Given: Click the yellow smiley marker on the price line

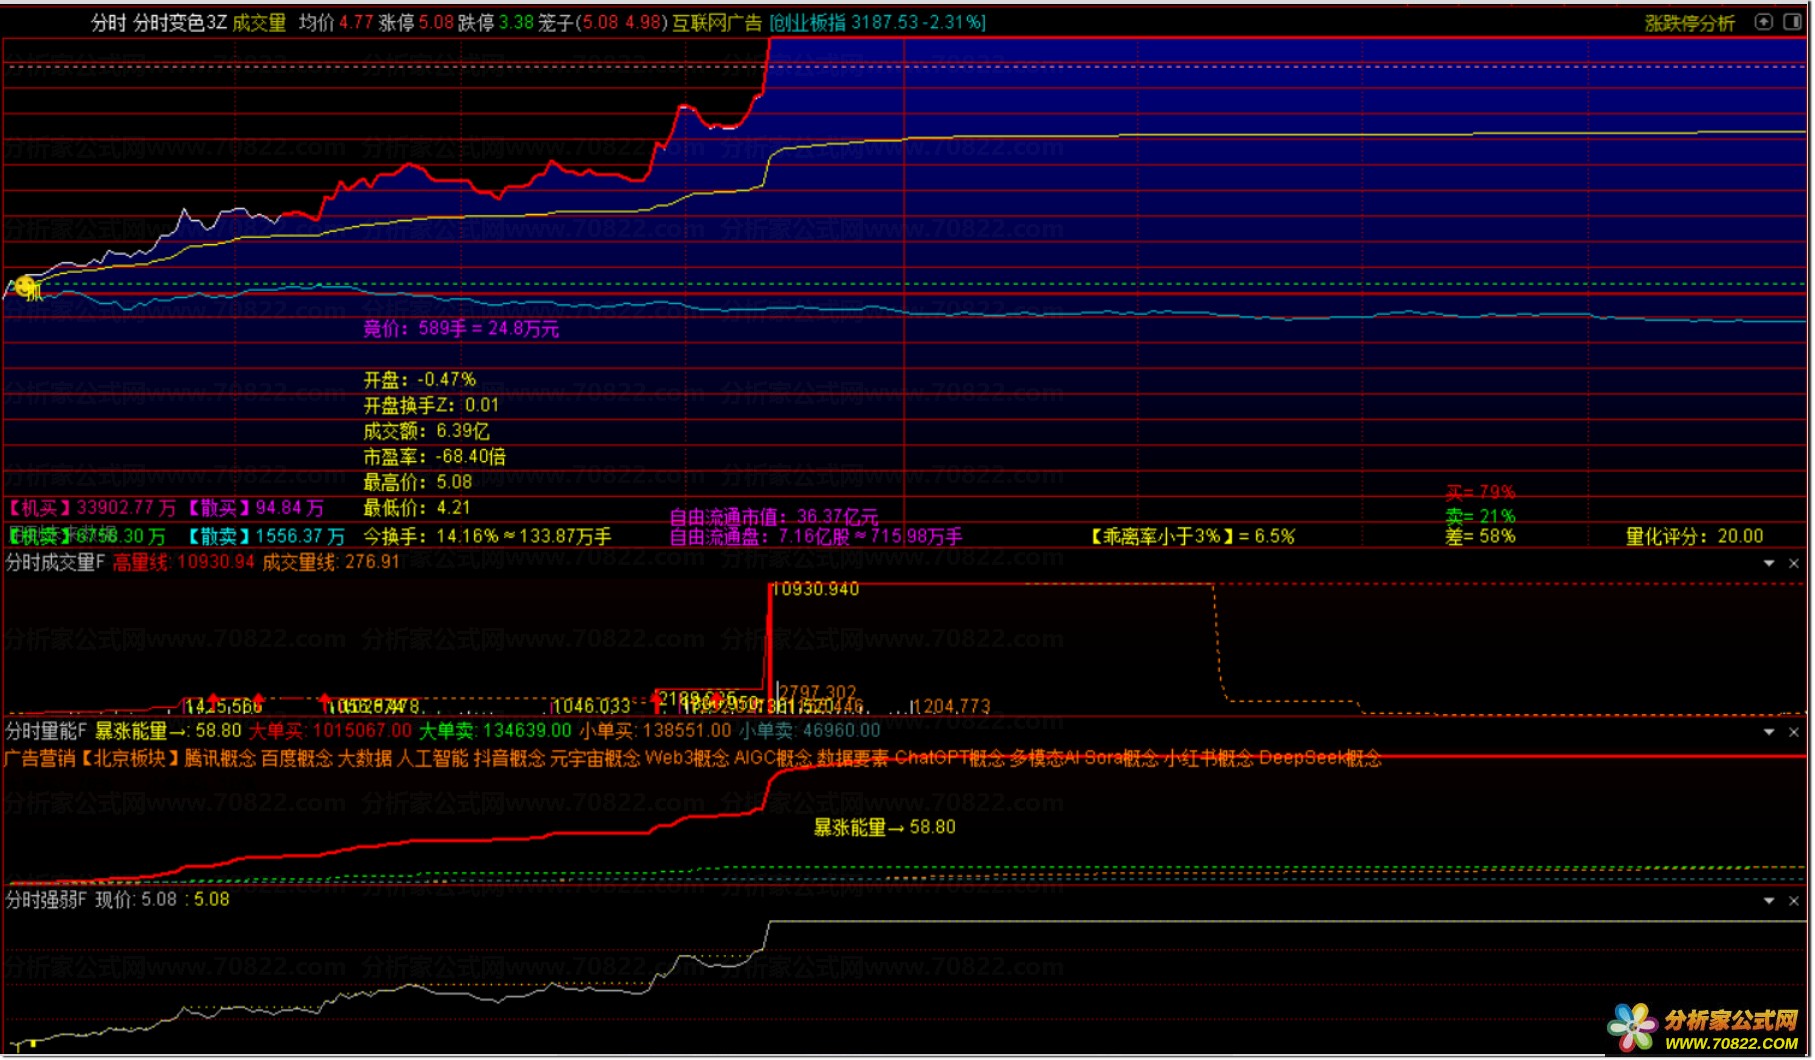Looking at the screenshot, I should click(x=27, y=287).
